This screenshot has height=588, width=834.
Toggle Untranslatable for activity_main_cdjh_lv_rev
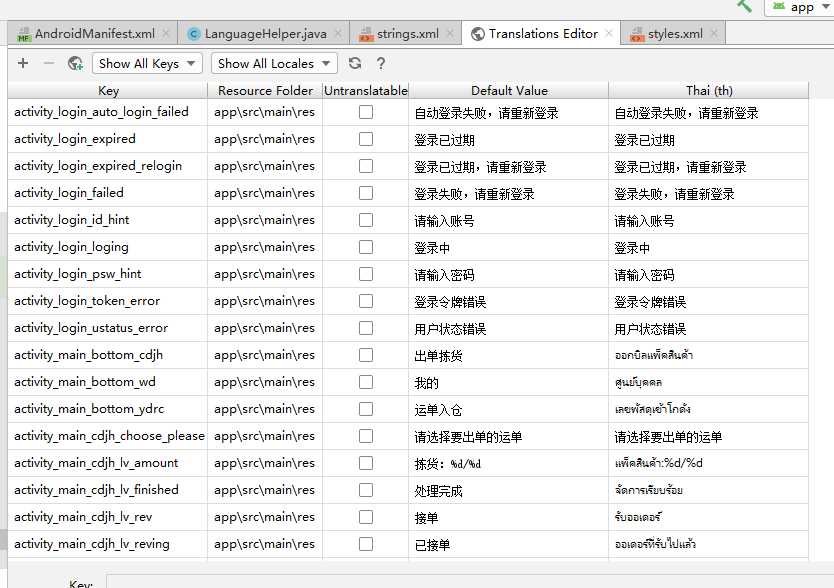[x=366, y=517]
